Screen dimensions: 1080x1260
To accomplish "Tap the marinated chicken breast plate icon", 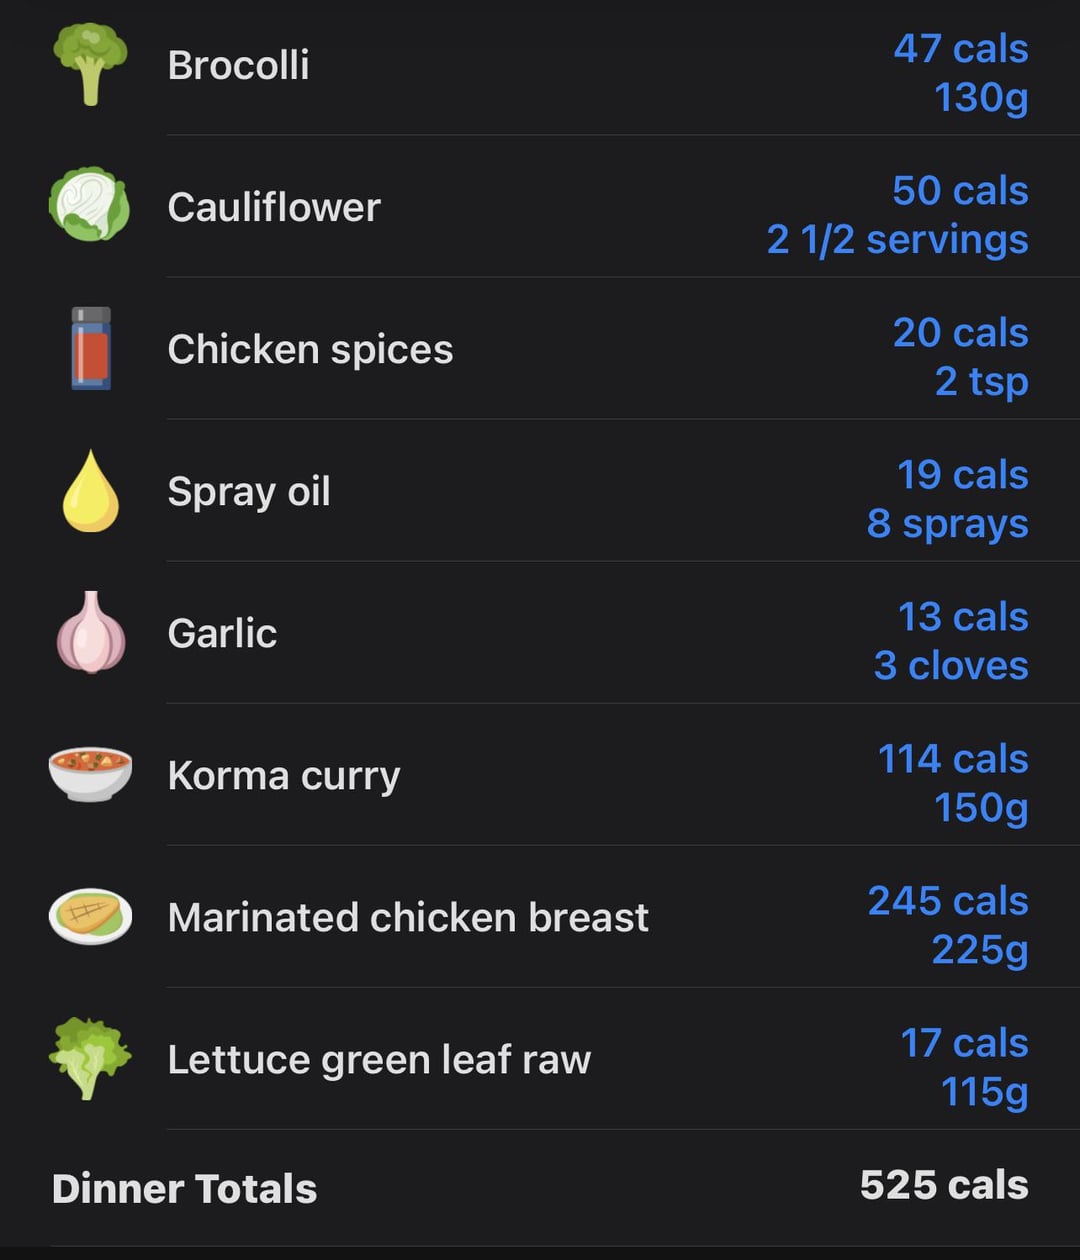I will pos(90,916).
